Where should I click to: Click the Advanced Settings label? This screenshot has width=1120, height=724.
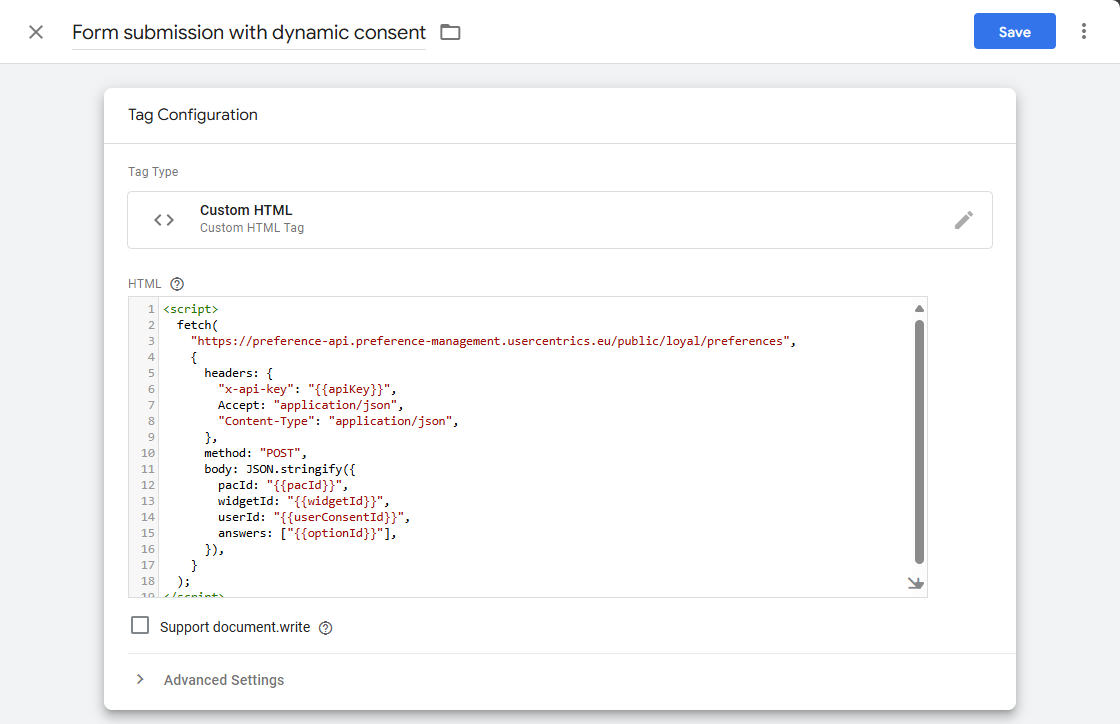coord(224,680)
